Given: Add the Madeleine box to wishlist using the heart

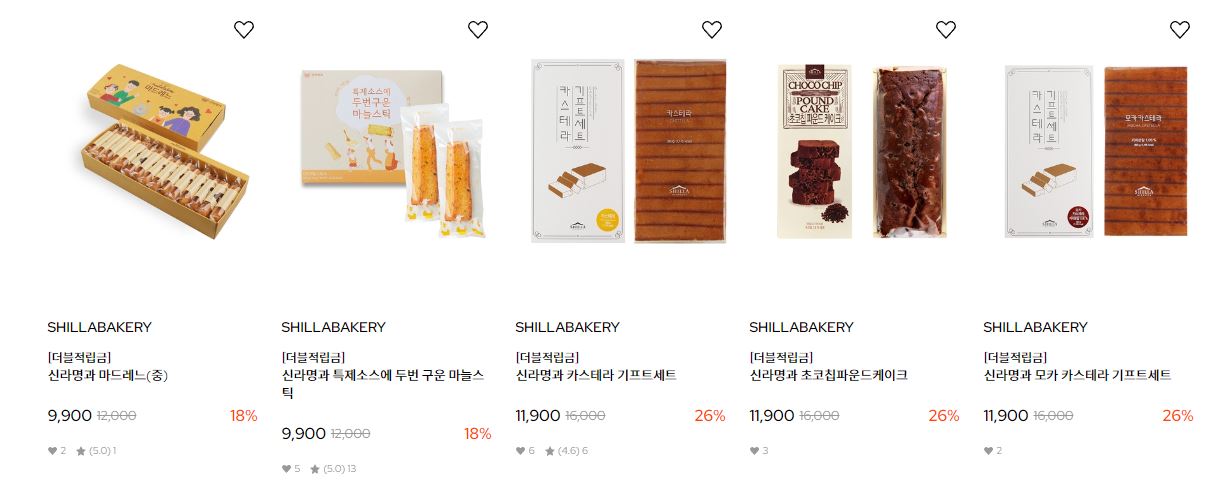Looking at the screenshot, I should 244,30.
